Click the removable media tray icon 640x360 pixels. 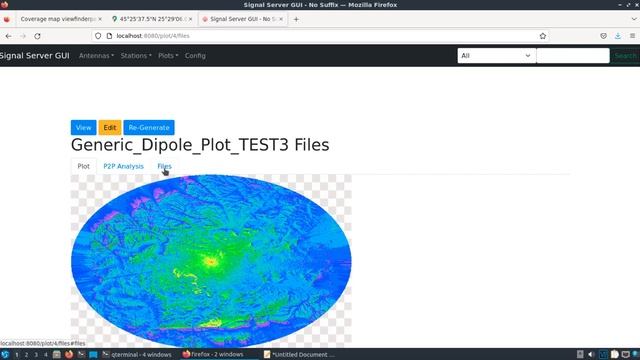580,354
